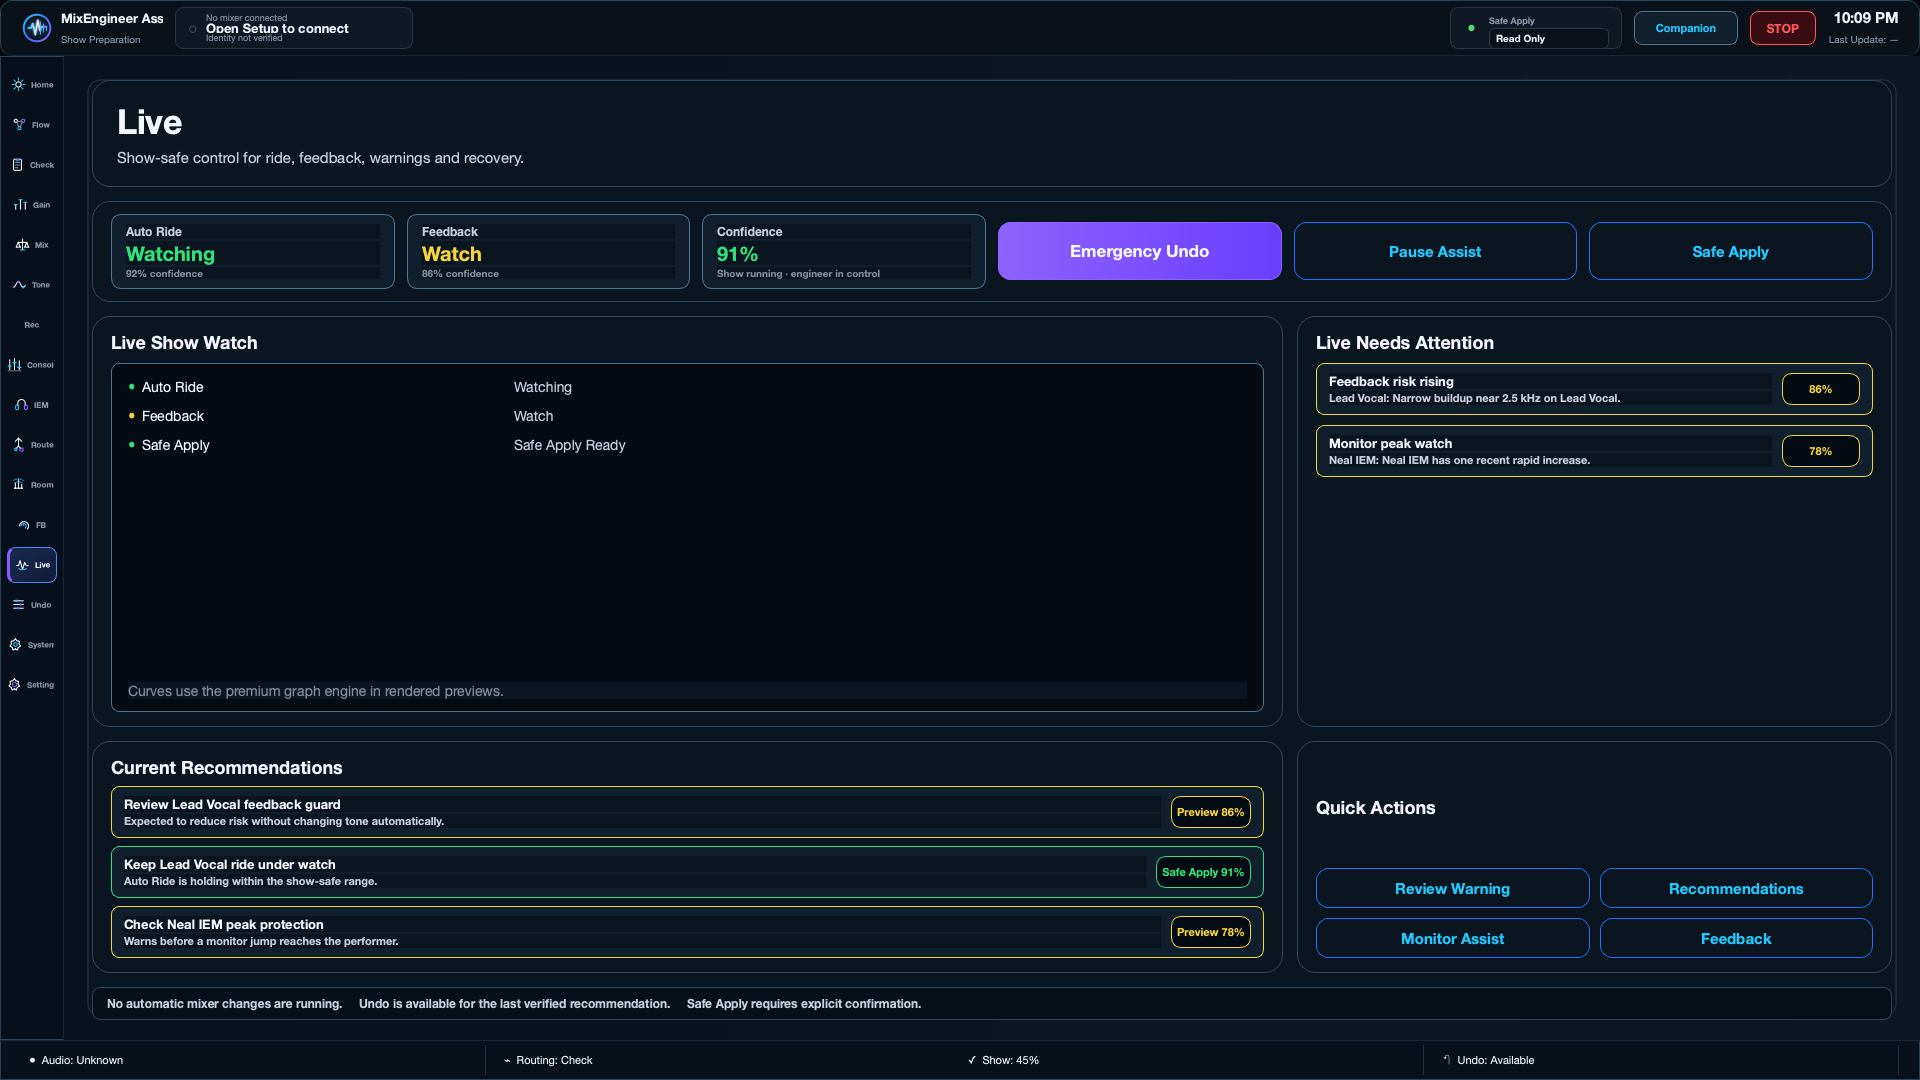Image resolution: width=1920 pixels, height=1080 pixels.
Task: Click the 86% badge on feedback risk alert
Action: pyautogui.click(x=1820, y=389)
